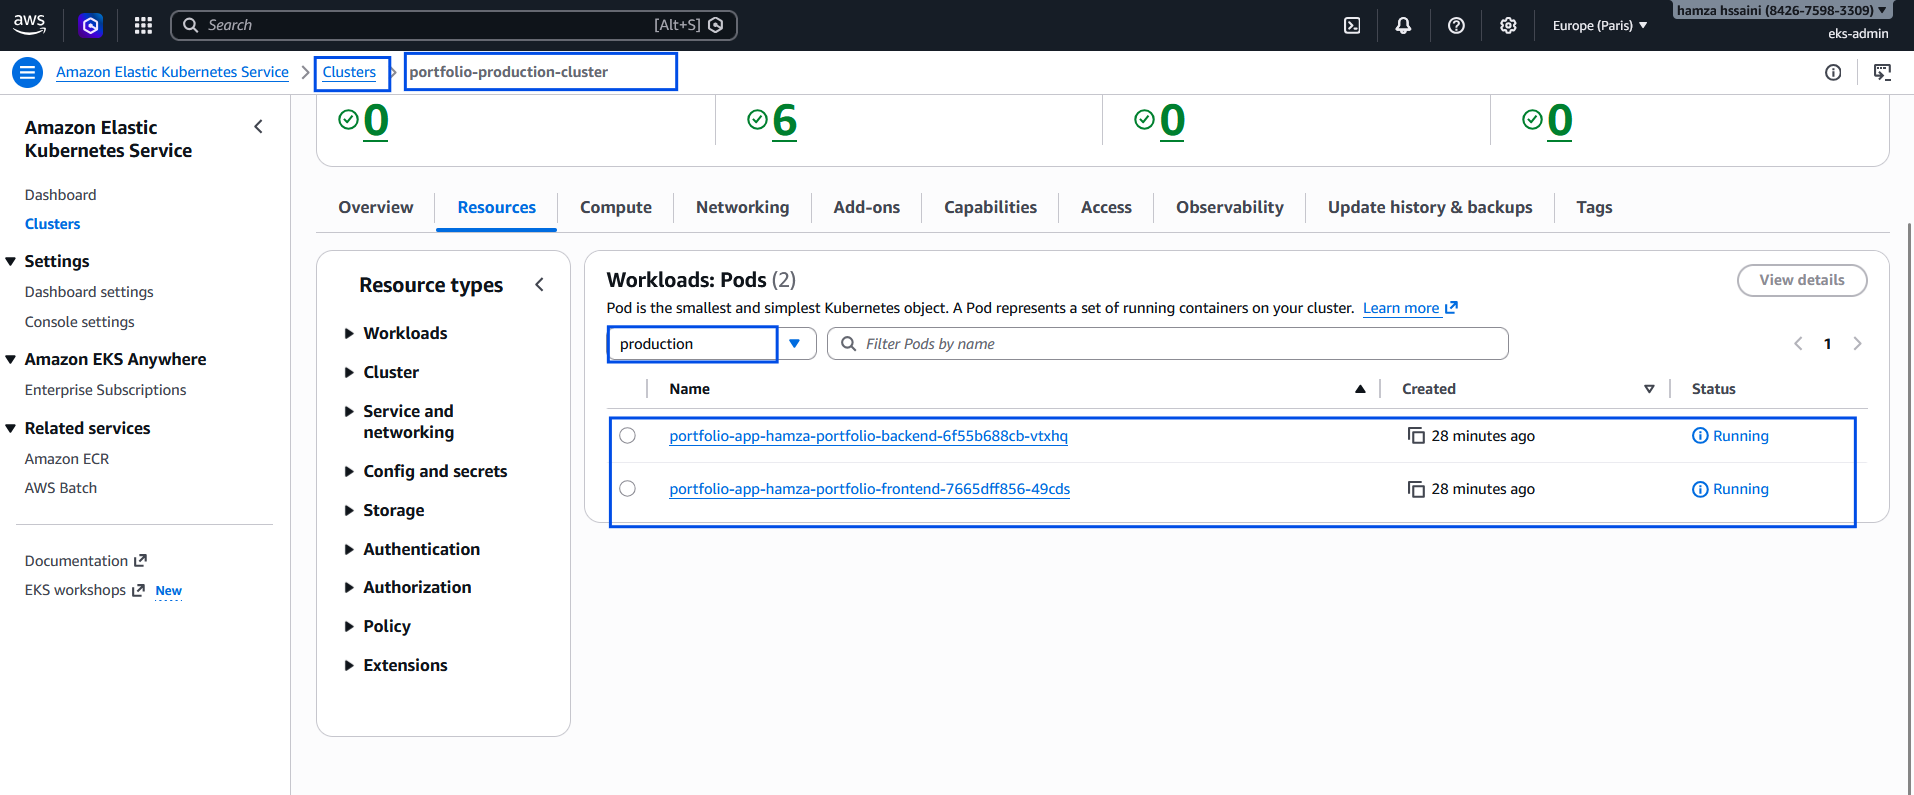Viewport: 1914px width, 795px height.
Task: Collapse the Settings sidebar section
Action: pyautogui.click(x=11, y=261)
